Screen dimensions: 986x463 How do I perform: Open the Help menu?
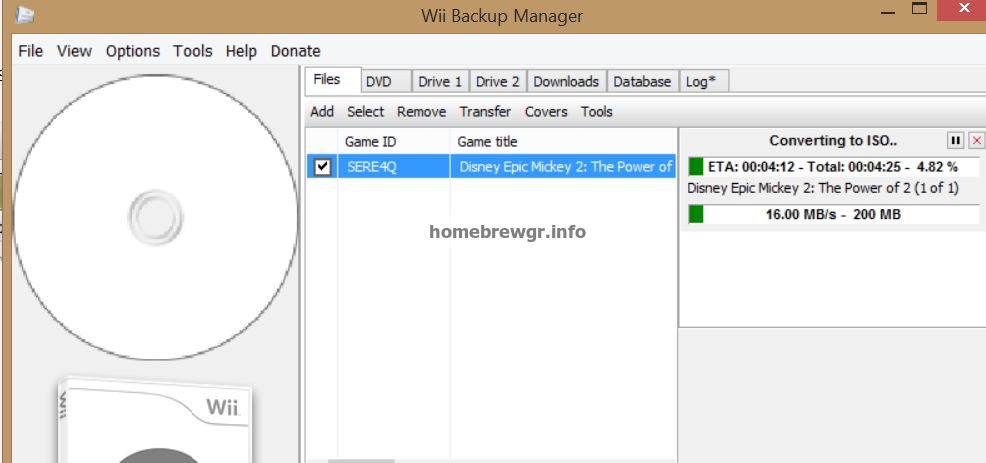click(x=241, y=51)
